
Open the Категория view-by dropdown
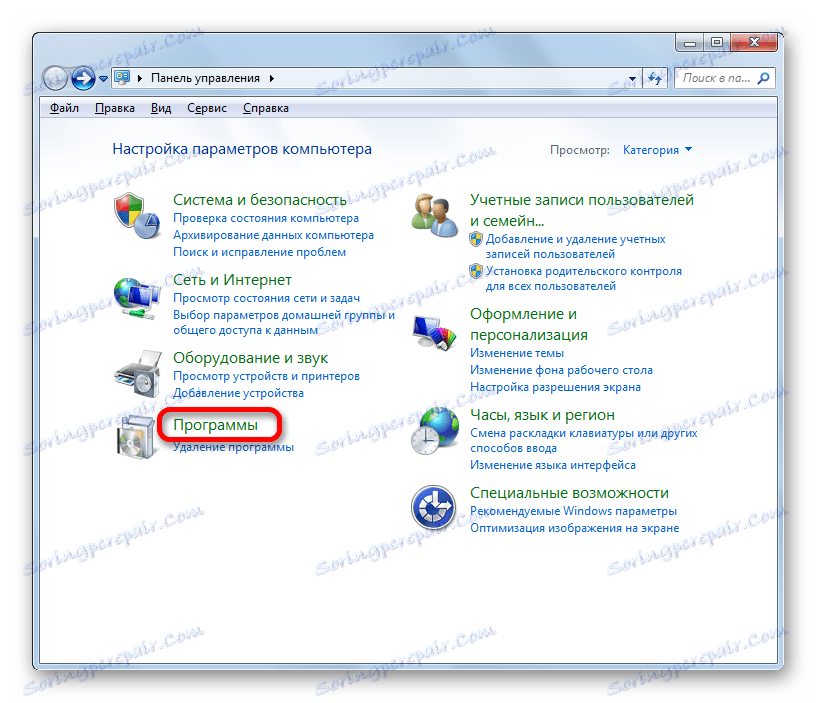[x=658, y=150]
